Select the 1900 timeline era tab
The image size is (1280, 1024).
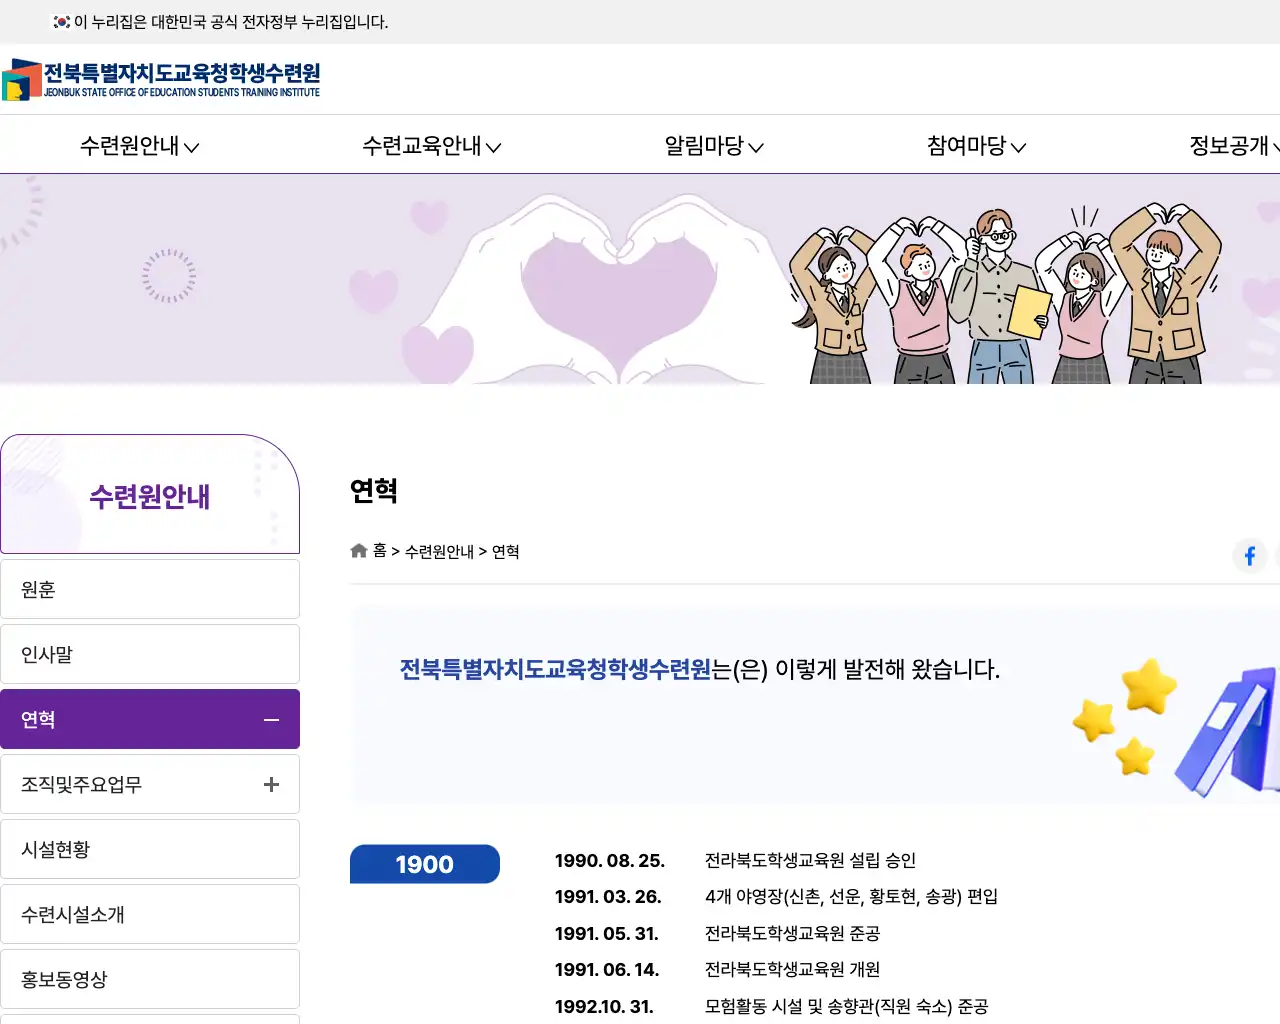[425, 864]
